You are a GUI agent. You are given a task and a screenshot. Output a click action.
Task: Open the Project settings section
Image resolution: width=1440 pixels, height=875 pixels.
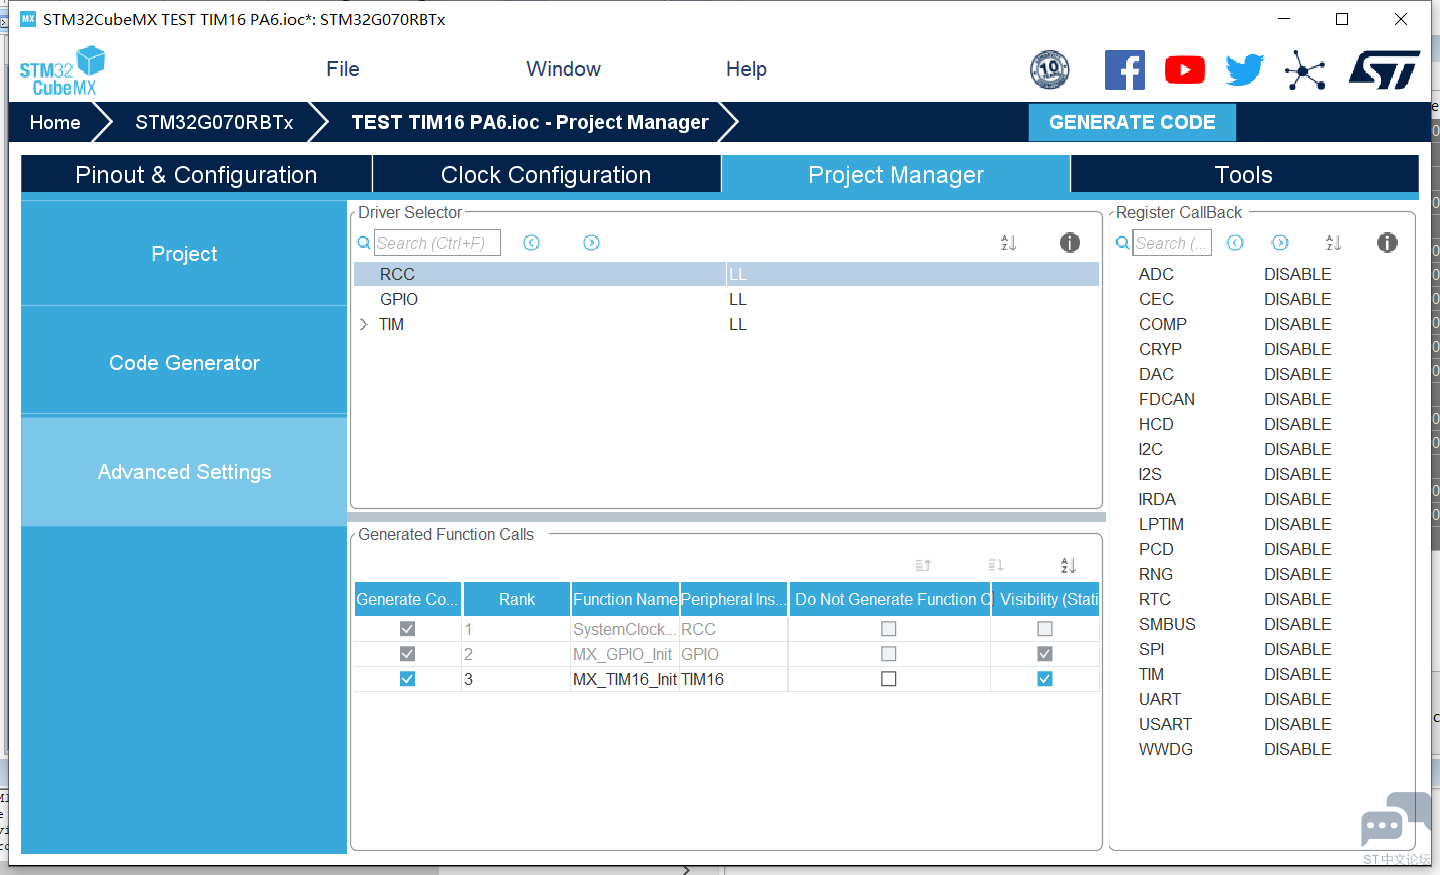pos(184,254)
